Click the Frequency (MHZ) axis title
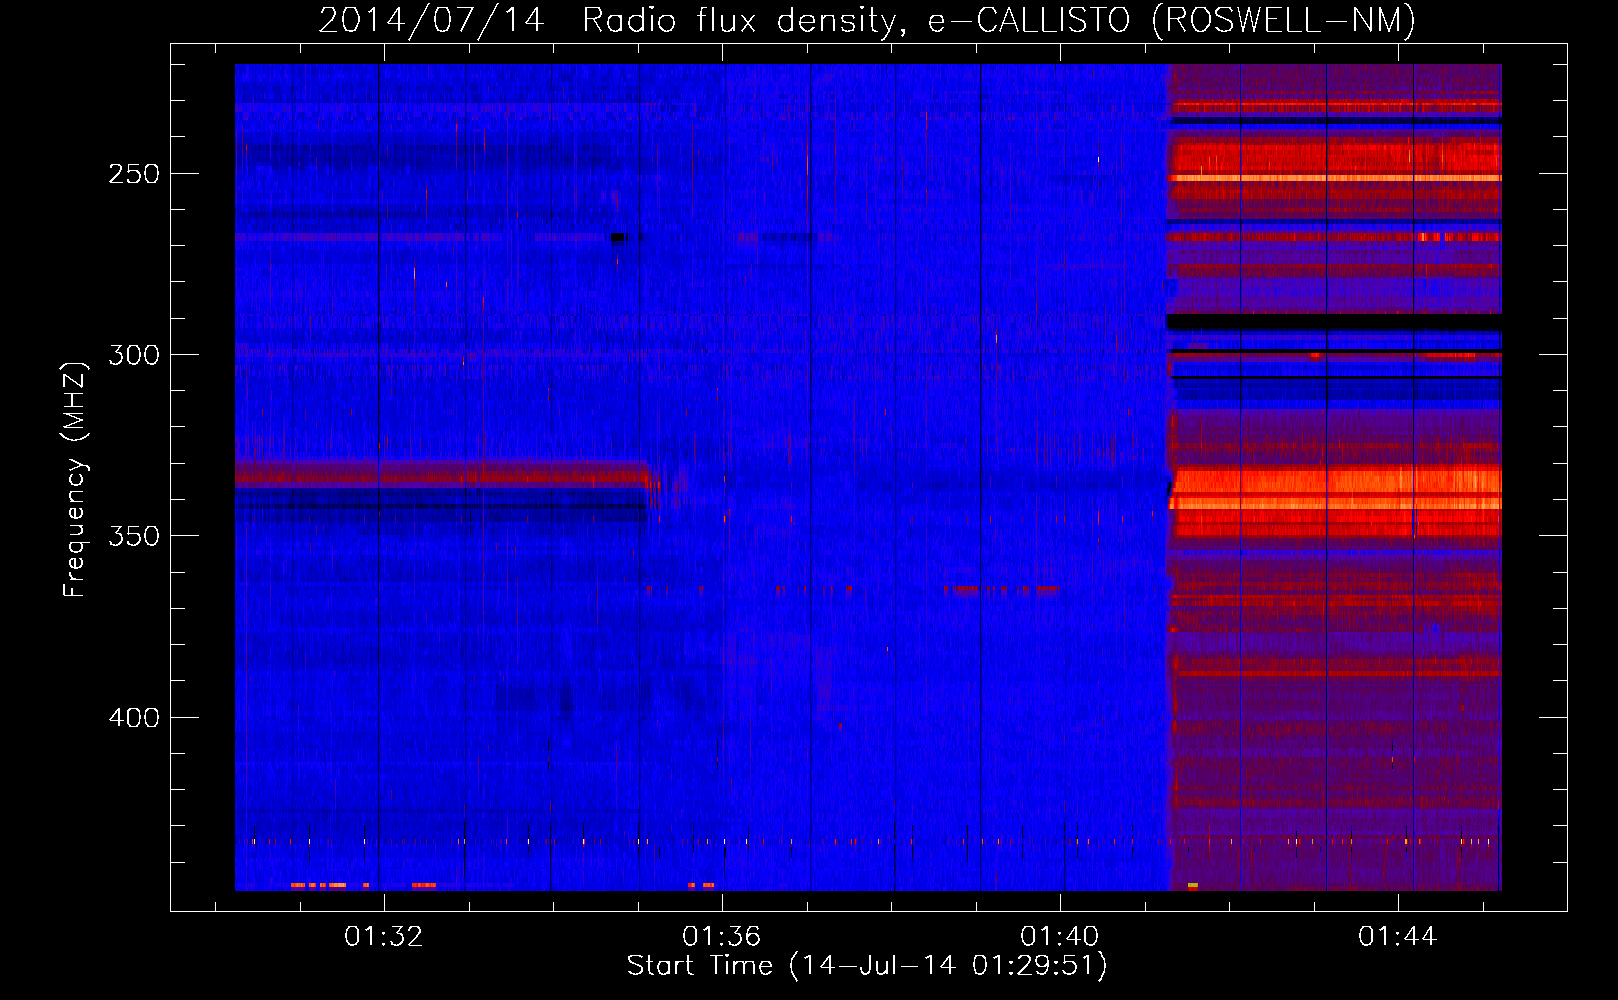This screenshot has width=1618, height=1000. coord(75,479)
